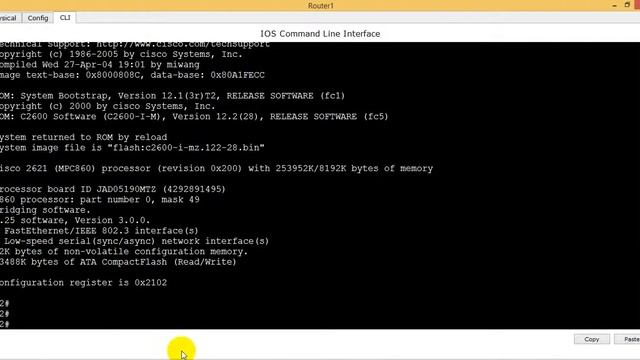Viewport: 640px width, 360px height.
Task: Click the 'System returned to ROM by reload' line
Action: [83, 137]
